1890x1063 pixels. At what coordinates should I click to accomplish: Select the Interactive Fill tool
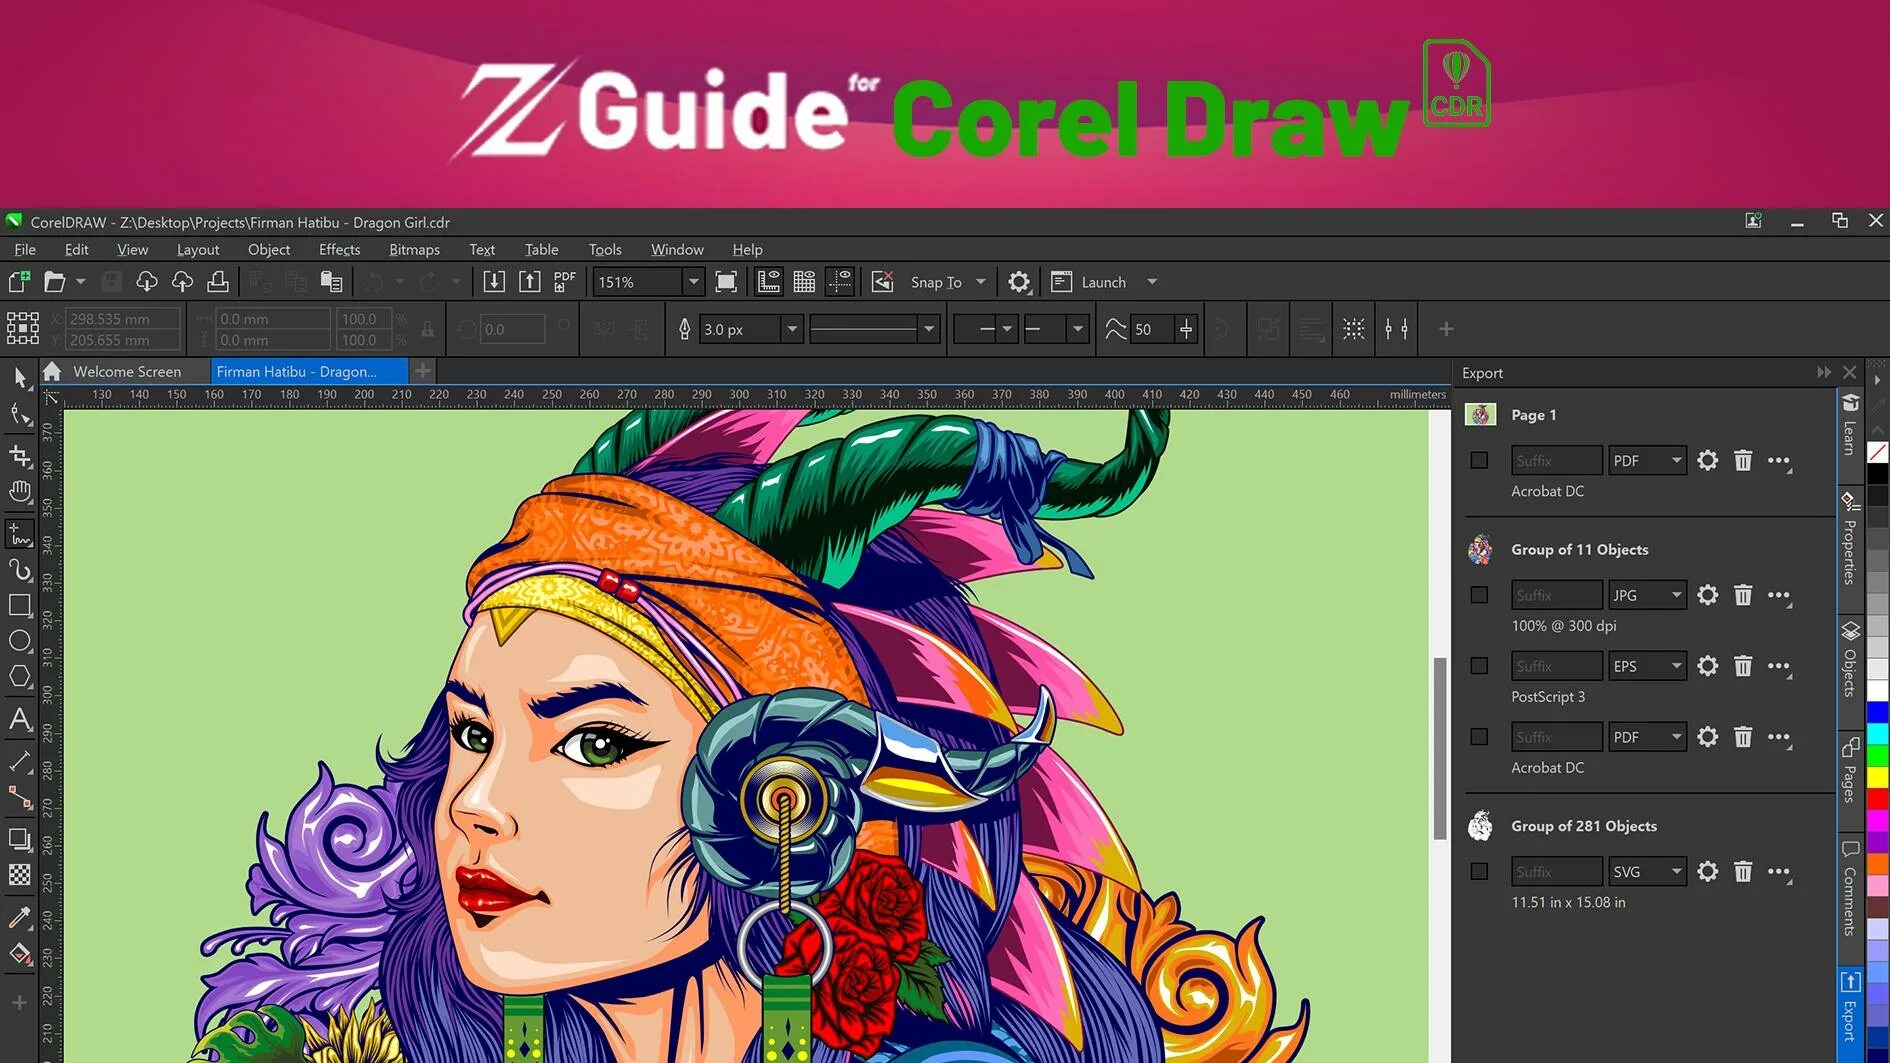[20, 954]
